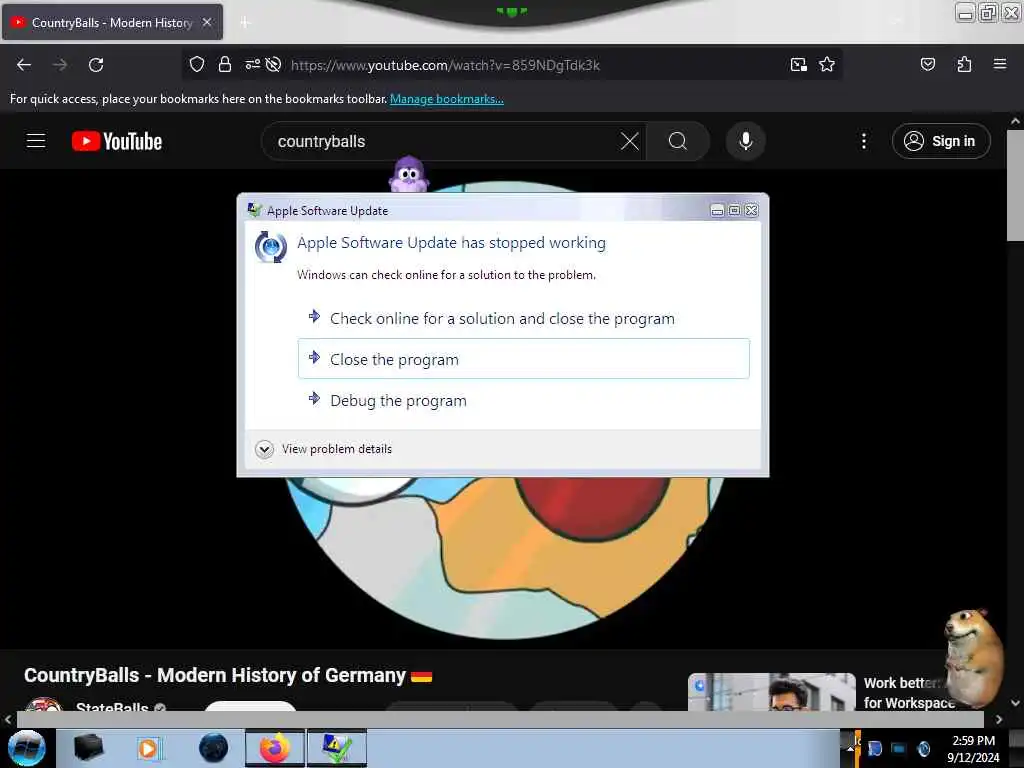Sign in to YouTube
The width and height of the screenshot is (1024, 768).
click(940, 141)
